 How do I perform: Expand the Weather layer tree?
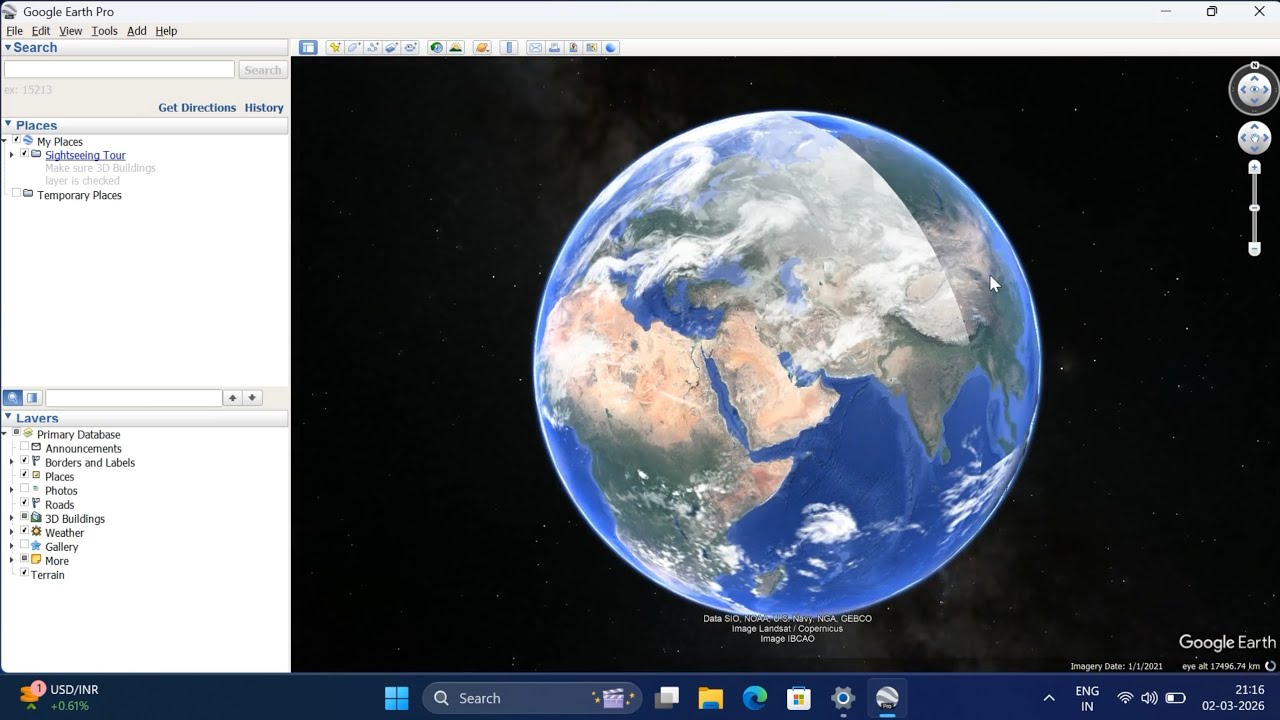point(12,532)
